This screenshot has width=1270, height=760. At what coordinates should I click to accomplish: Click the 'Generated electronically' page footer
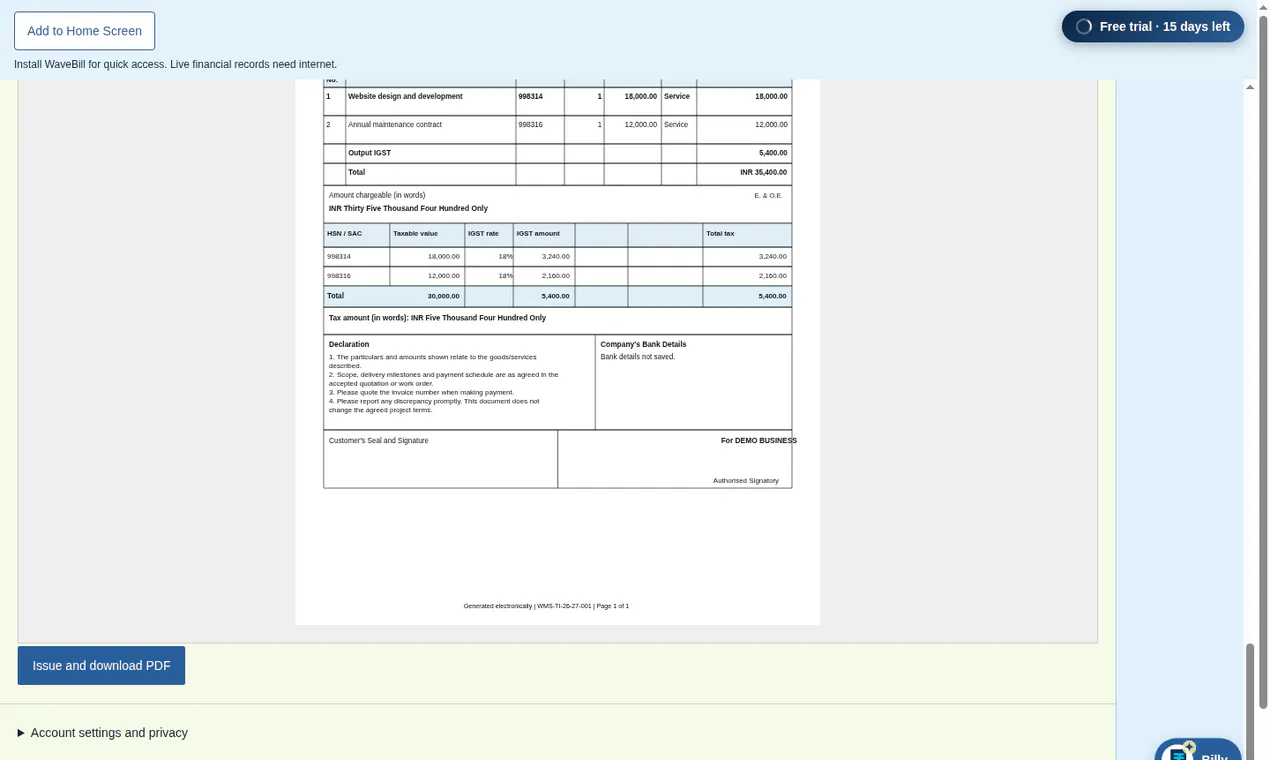point(546,606)
